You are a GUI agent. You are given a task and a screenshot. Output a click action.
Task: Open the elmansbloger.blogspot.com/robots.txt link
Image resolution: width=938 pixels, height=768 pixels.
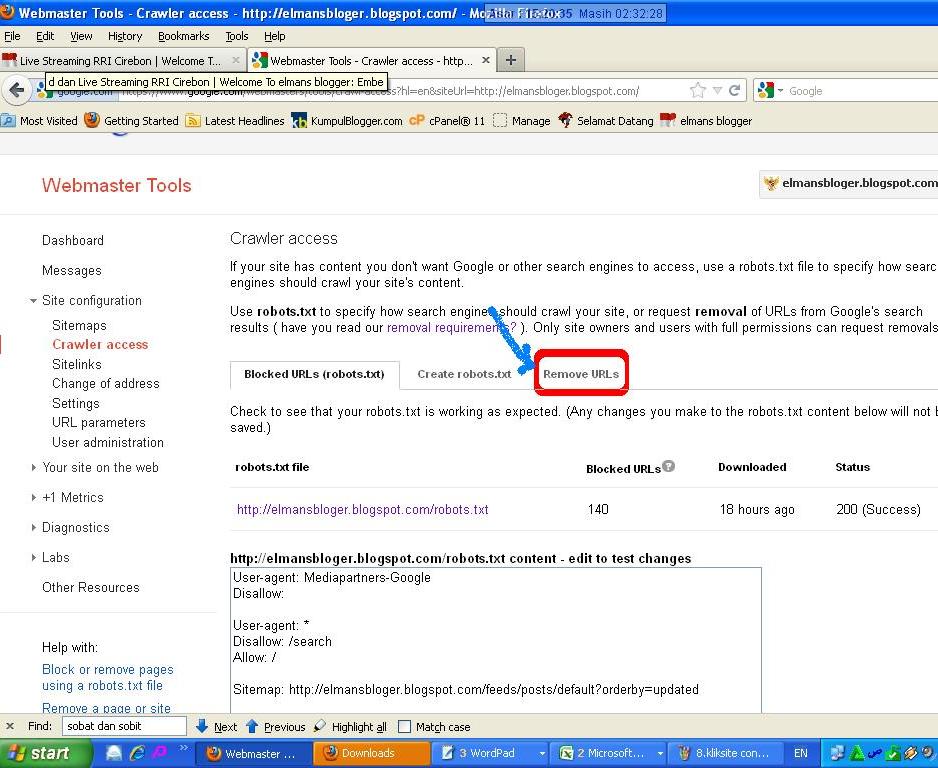363,510
